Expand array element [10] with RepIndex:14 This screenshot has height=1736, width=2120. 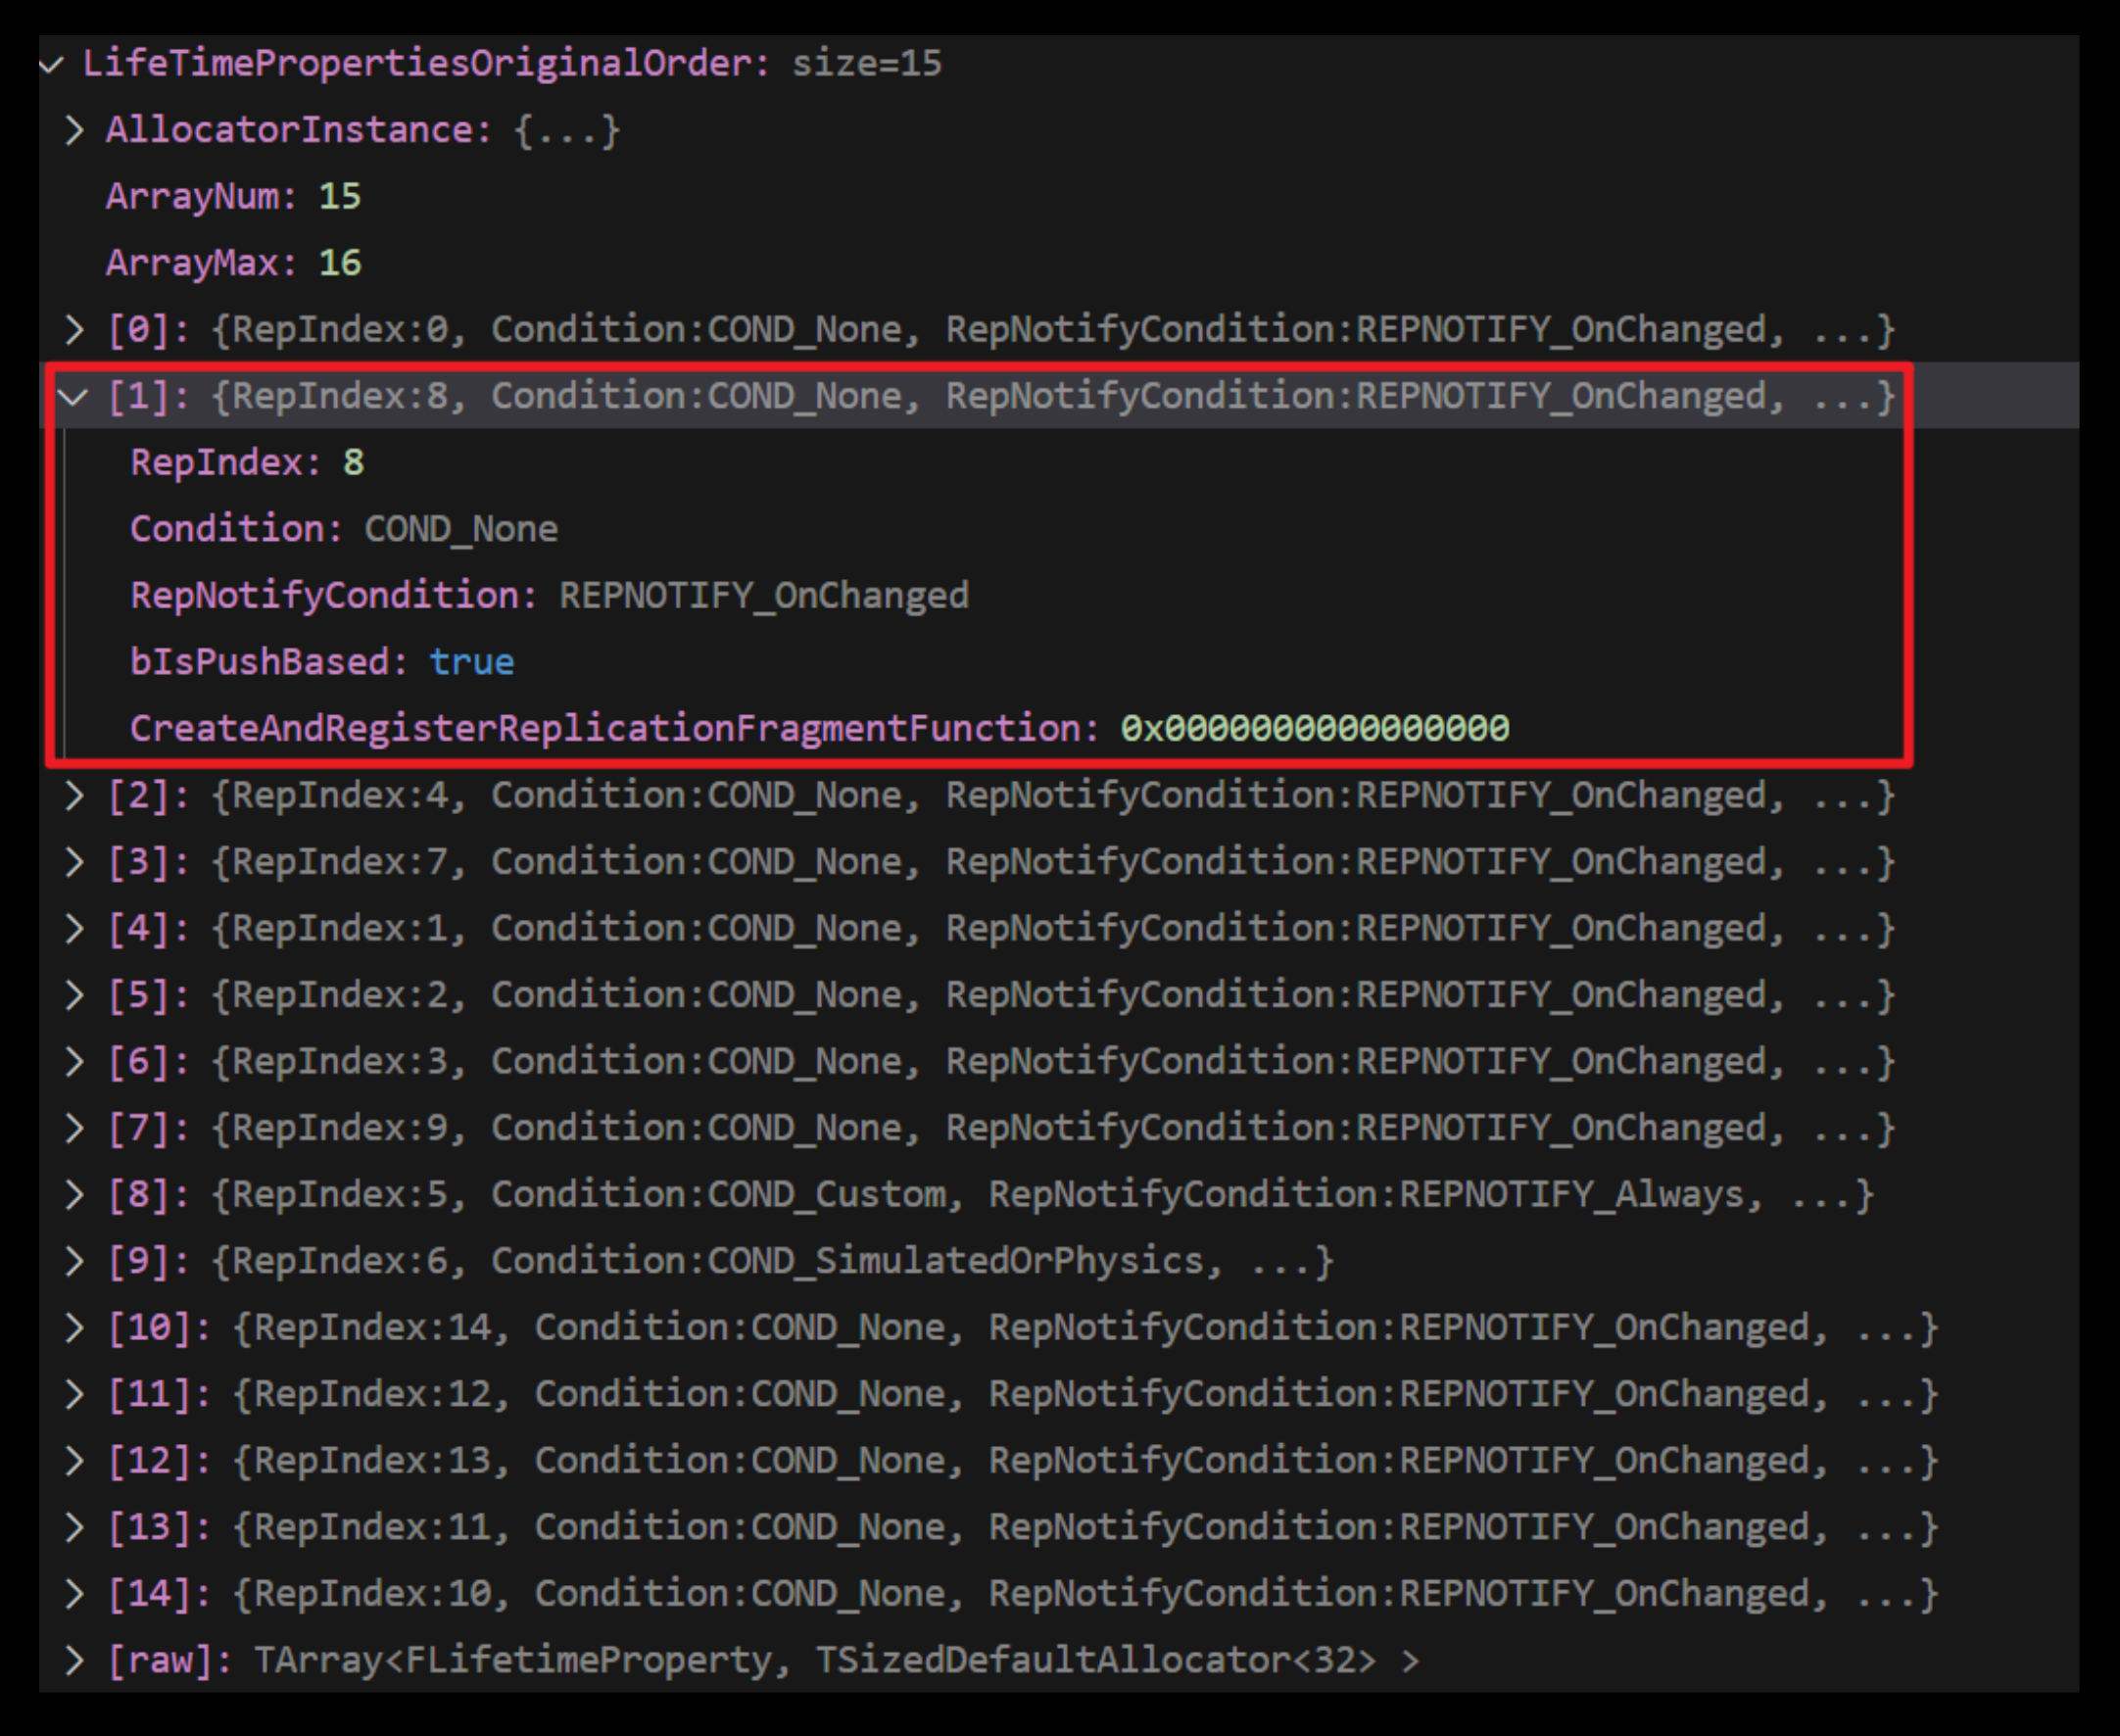point(73,1327)
